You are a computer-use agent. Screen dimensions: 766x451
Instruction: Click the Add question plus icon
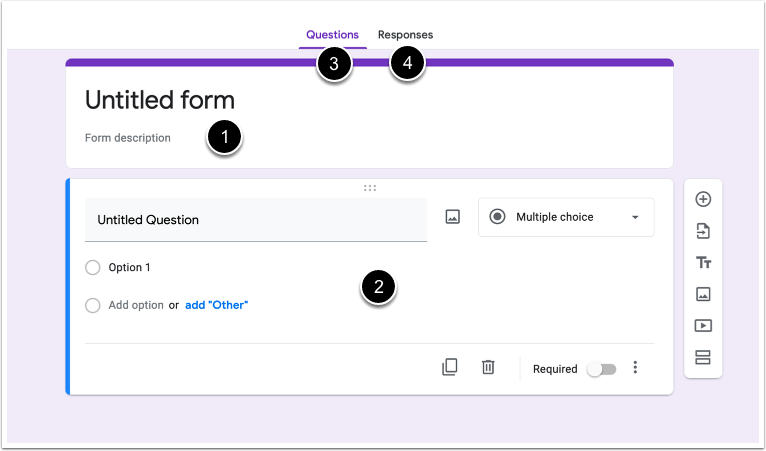(x=703, y=199)
